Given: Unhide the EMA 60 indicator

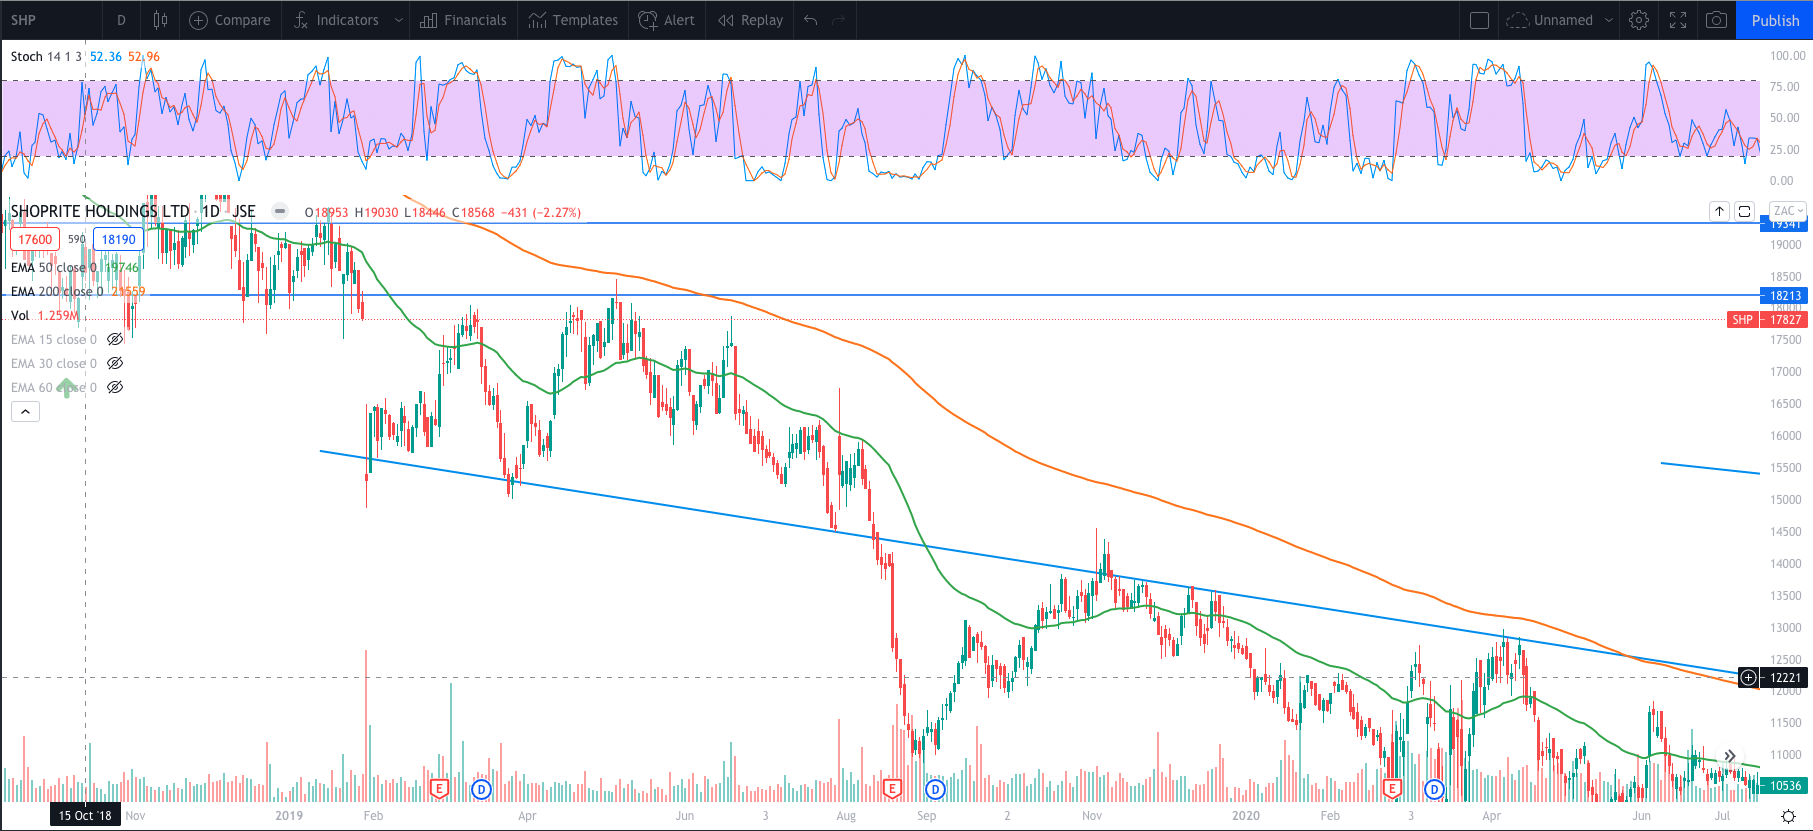Looking at the screenshot, I should tap(115, 388).
